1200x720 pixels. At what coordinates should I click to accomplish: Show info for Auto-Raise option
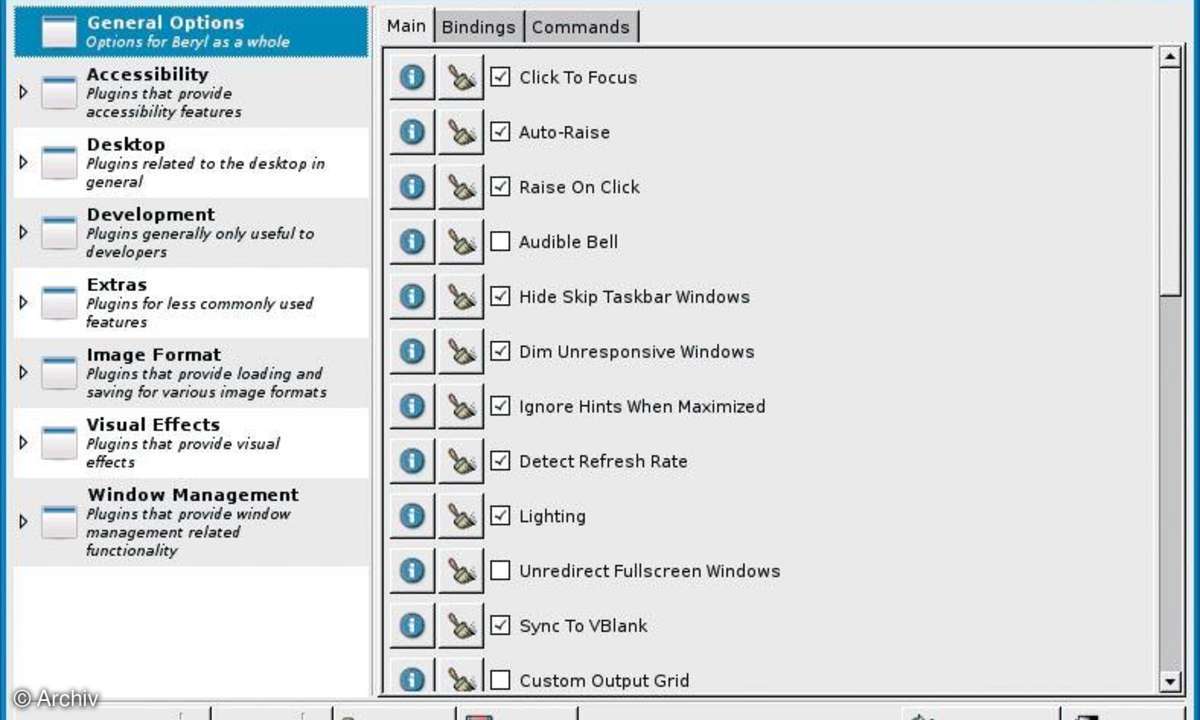(x=412, y=132)
